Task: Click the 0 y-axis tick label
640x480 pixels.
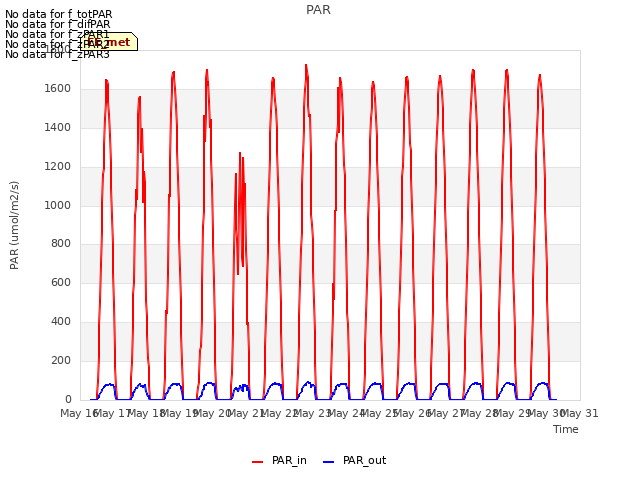Action: pos(68,399)
